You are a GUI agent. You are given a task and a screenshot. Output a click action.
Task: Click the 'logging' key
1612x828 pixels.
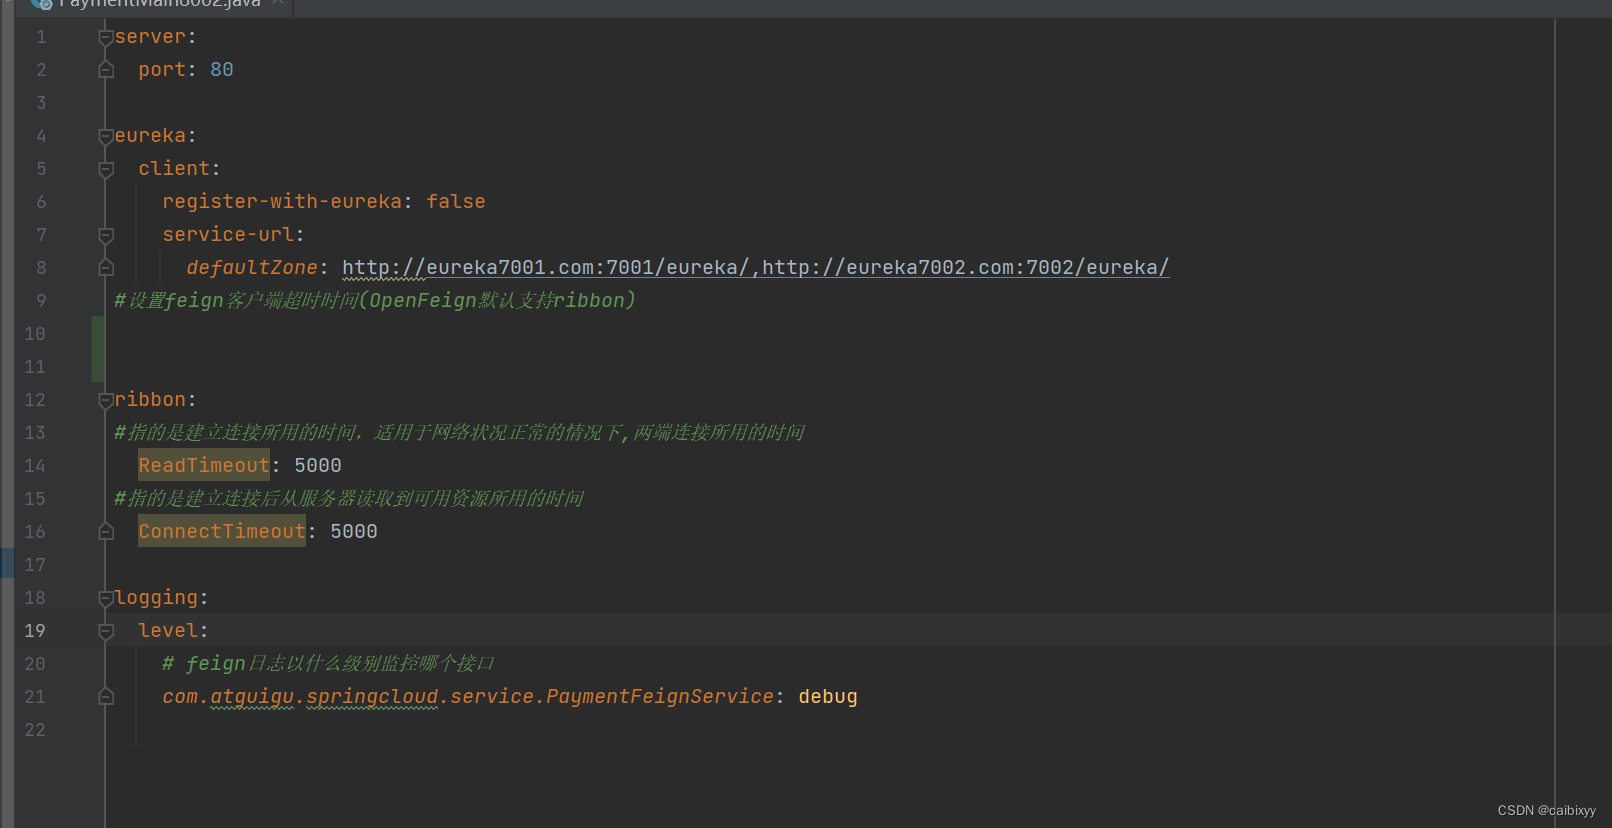pos(156,598)
